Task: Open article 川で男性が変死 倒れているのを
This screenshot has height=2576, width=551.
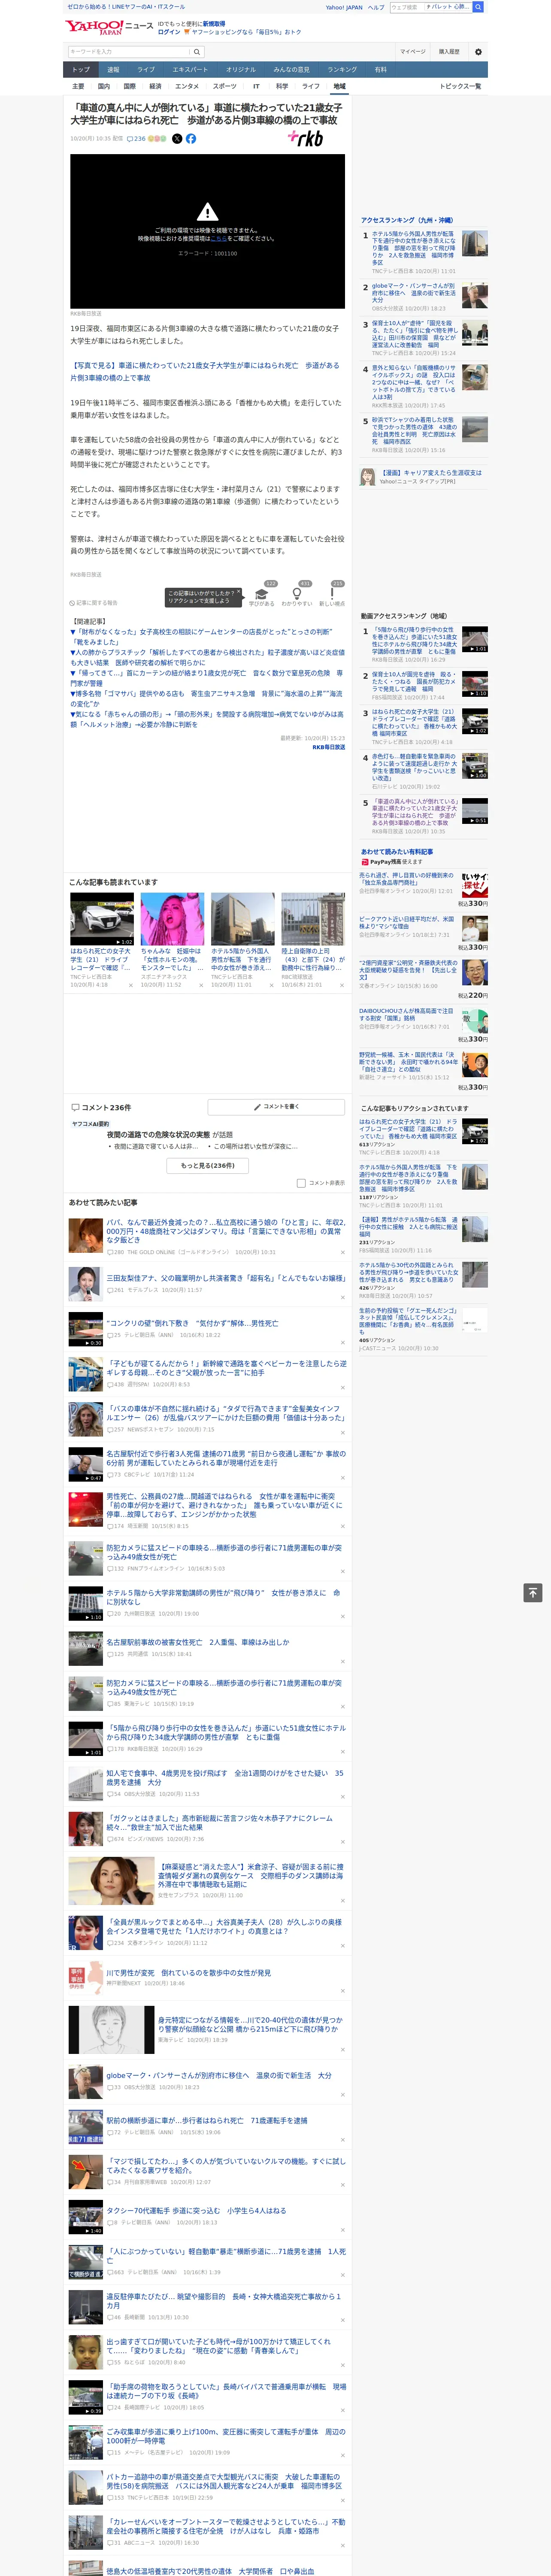Action: (x=188, y=1973)
